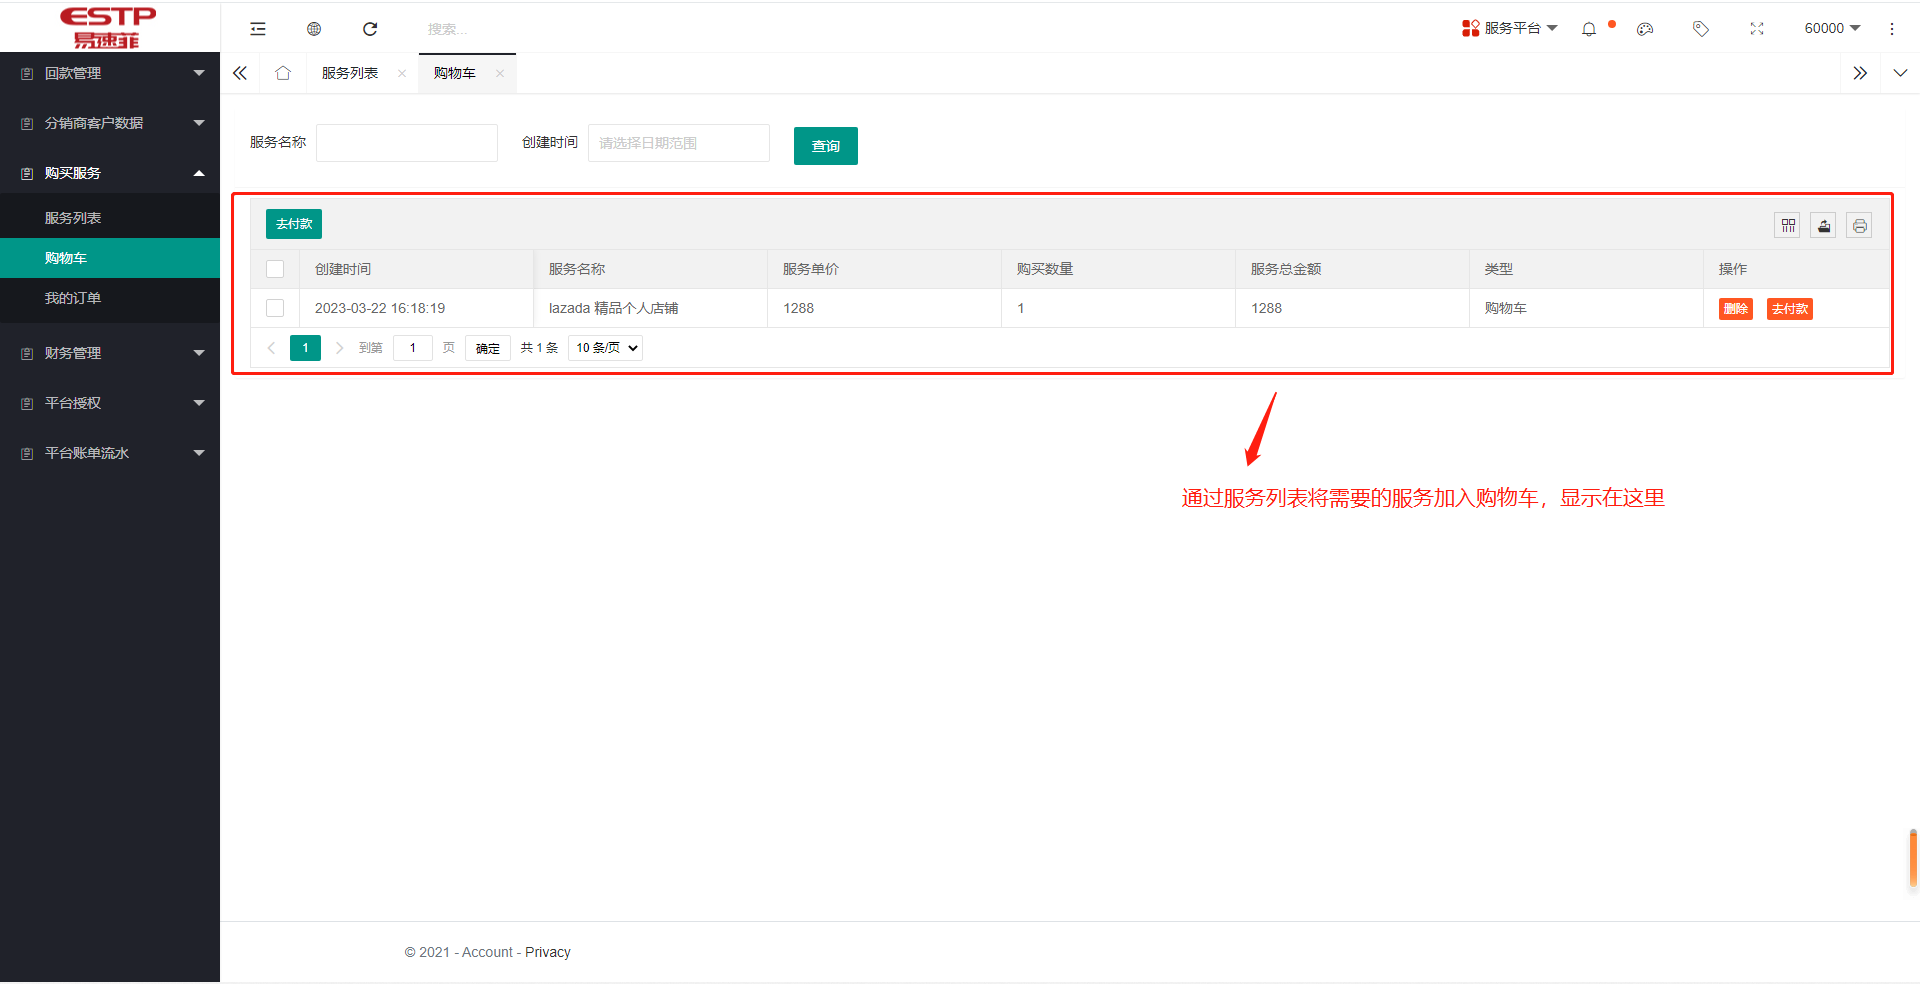Click the tag icon in header

tap(1700, 29)
